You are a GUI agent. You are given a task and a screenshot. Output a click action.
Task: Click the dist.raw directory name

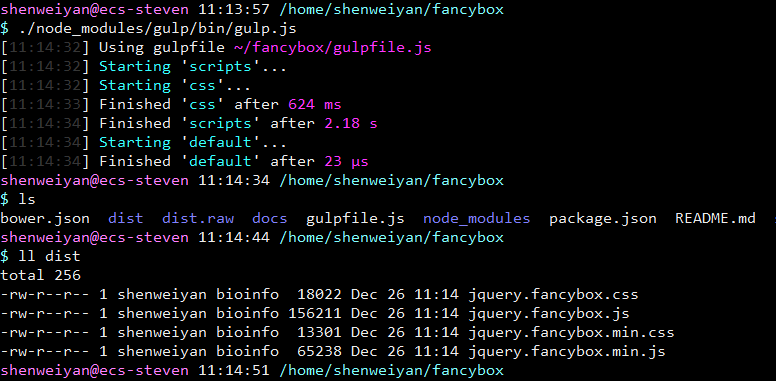point(198,218)
